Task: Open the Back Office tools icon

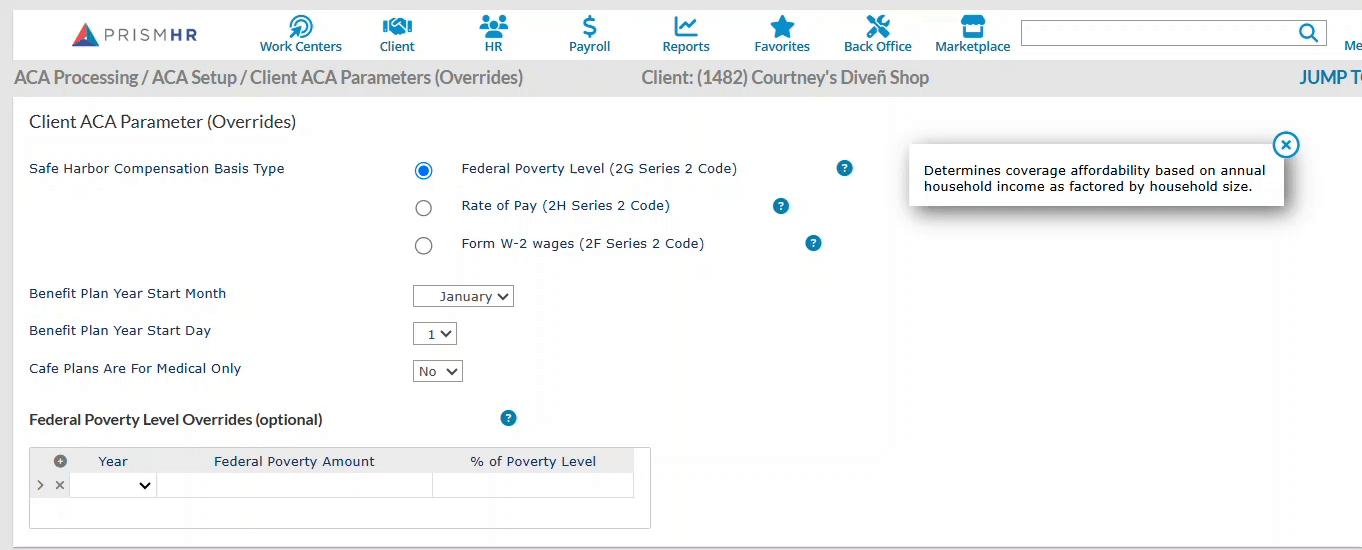Action: pos(878,27)
